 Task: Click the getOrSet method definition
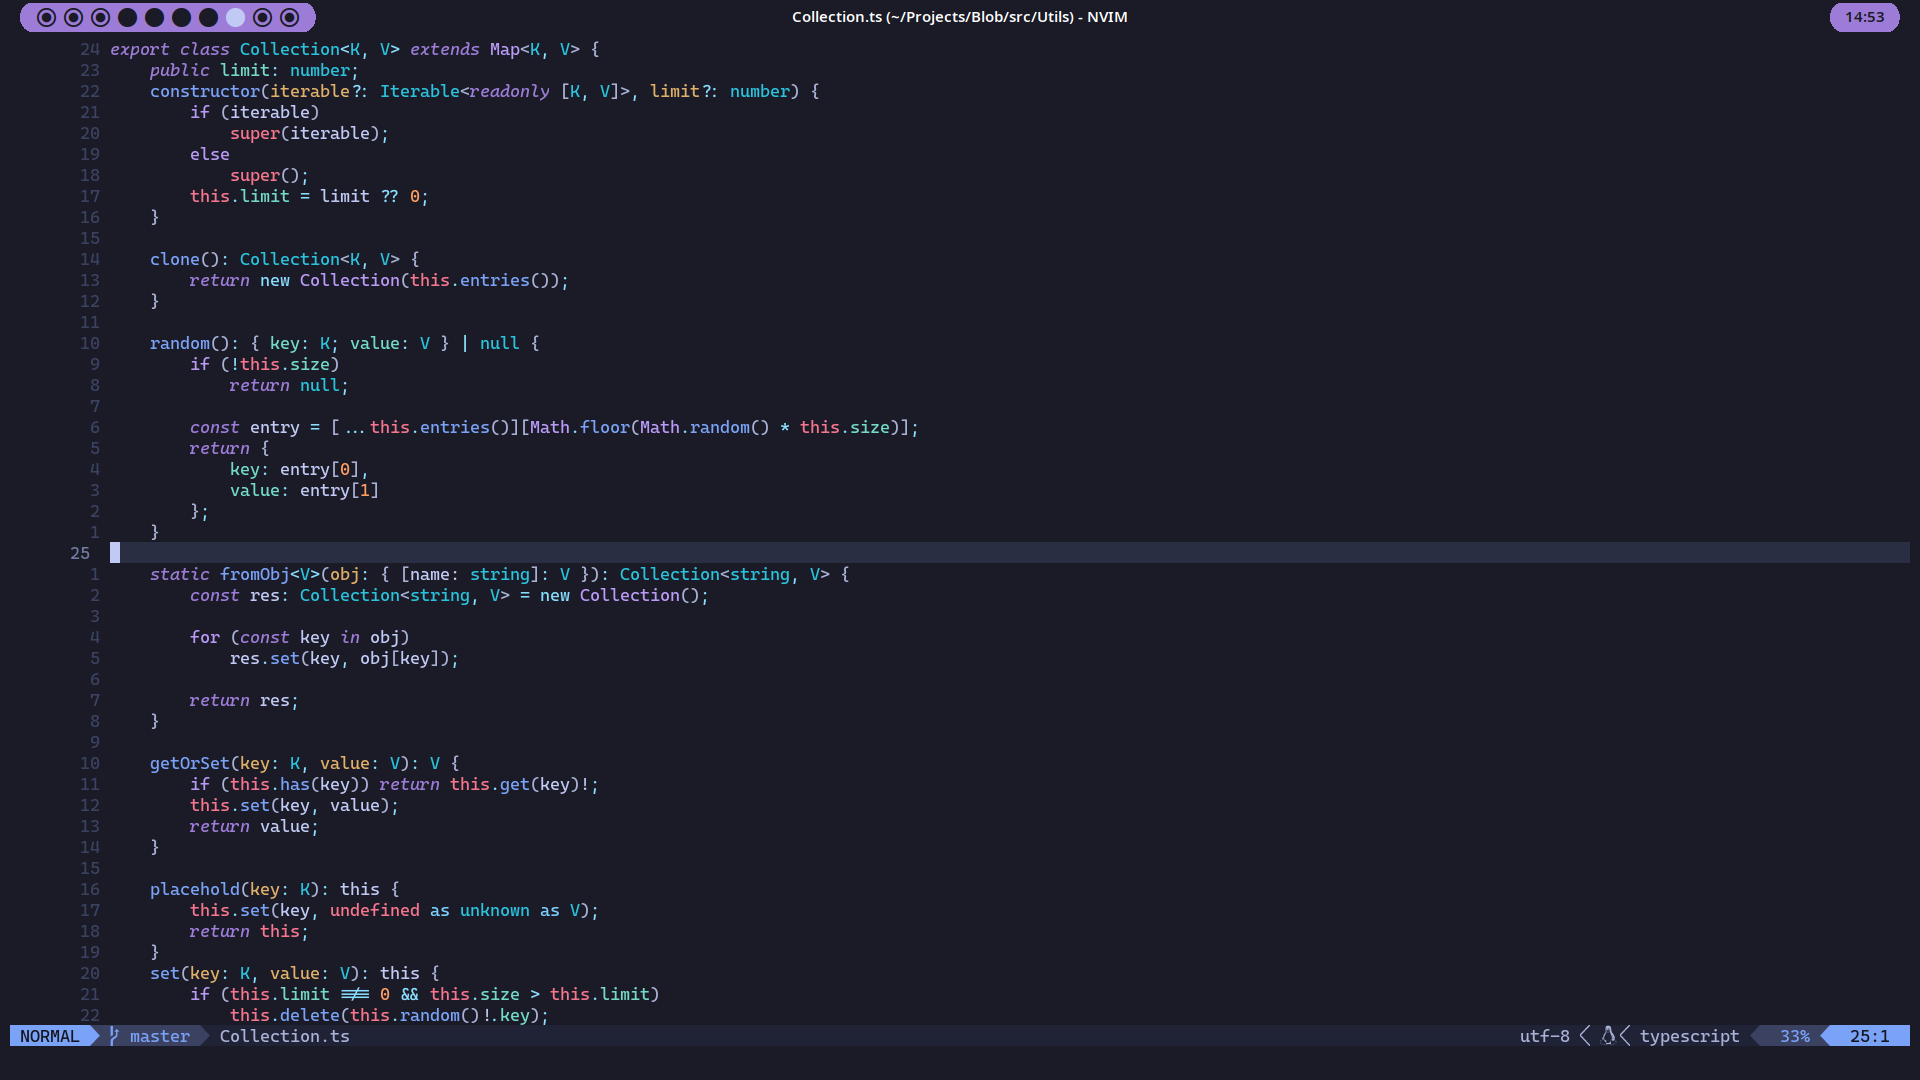click(189, 763)
